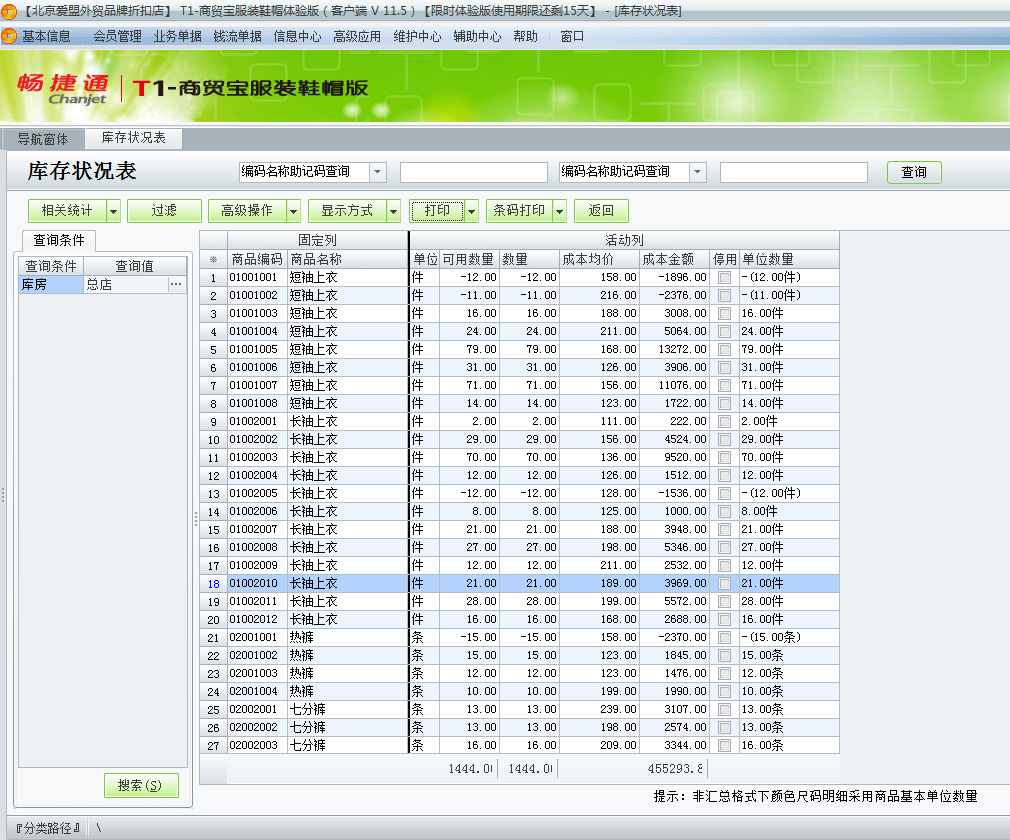Image resolution: width=1010 pixels, height=840 pixels.
Task: Click the 辅助中心 icon
Action: (479, 35)
